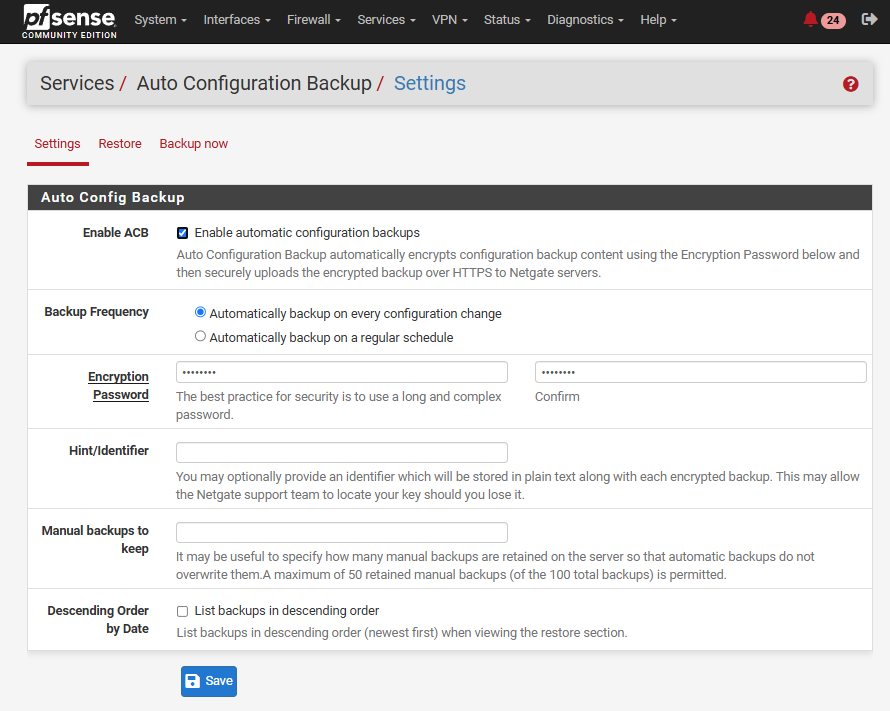Image resolution: width=890 pixels, height=711 pixels.
Task: Click the pfSense logo to go home
Action: (69, 22)
